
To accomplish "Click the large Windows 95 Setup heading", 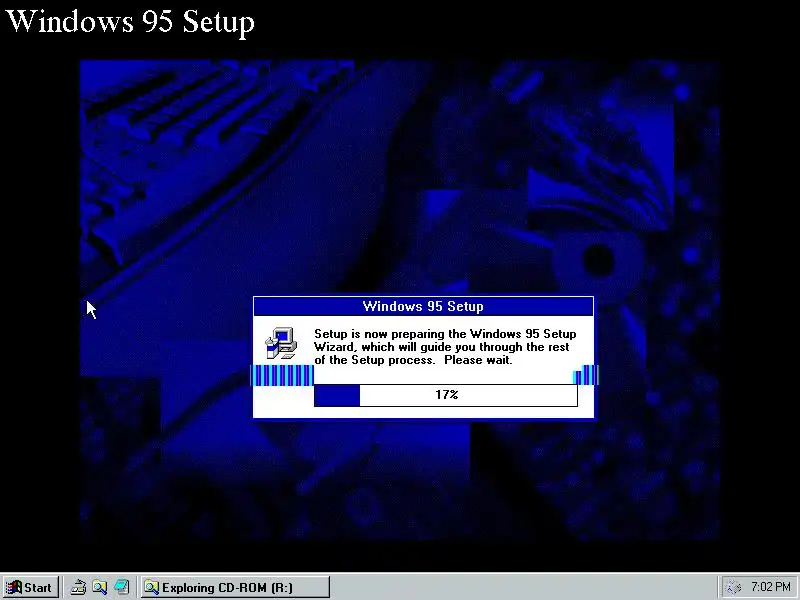I will pyautogui.click(x=130, y=21).
